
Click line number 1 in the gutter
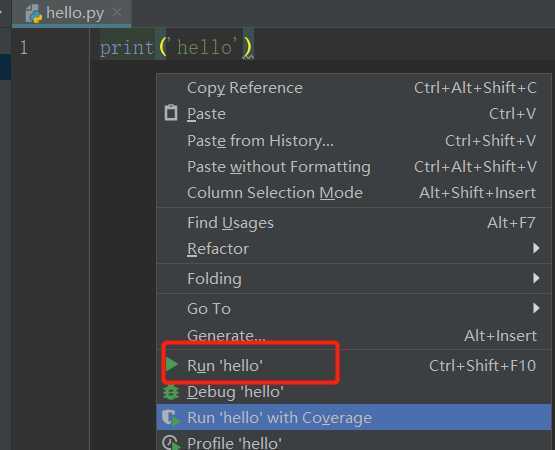[23, 47]
